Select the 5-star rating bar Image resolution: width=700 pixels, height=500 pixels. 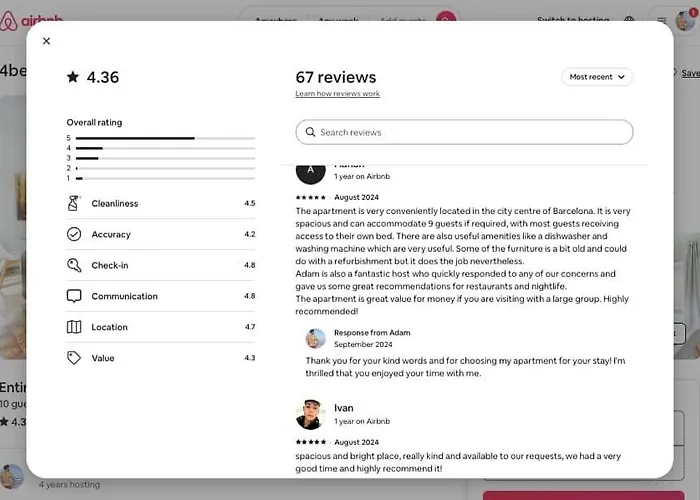point(165,138)
